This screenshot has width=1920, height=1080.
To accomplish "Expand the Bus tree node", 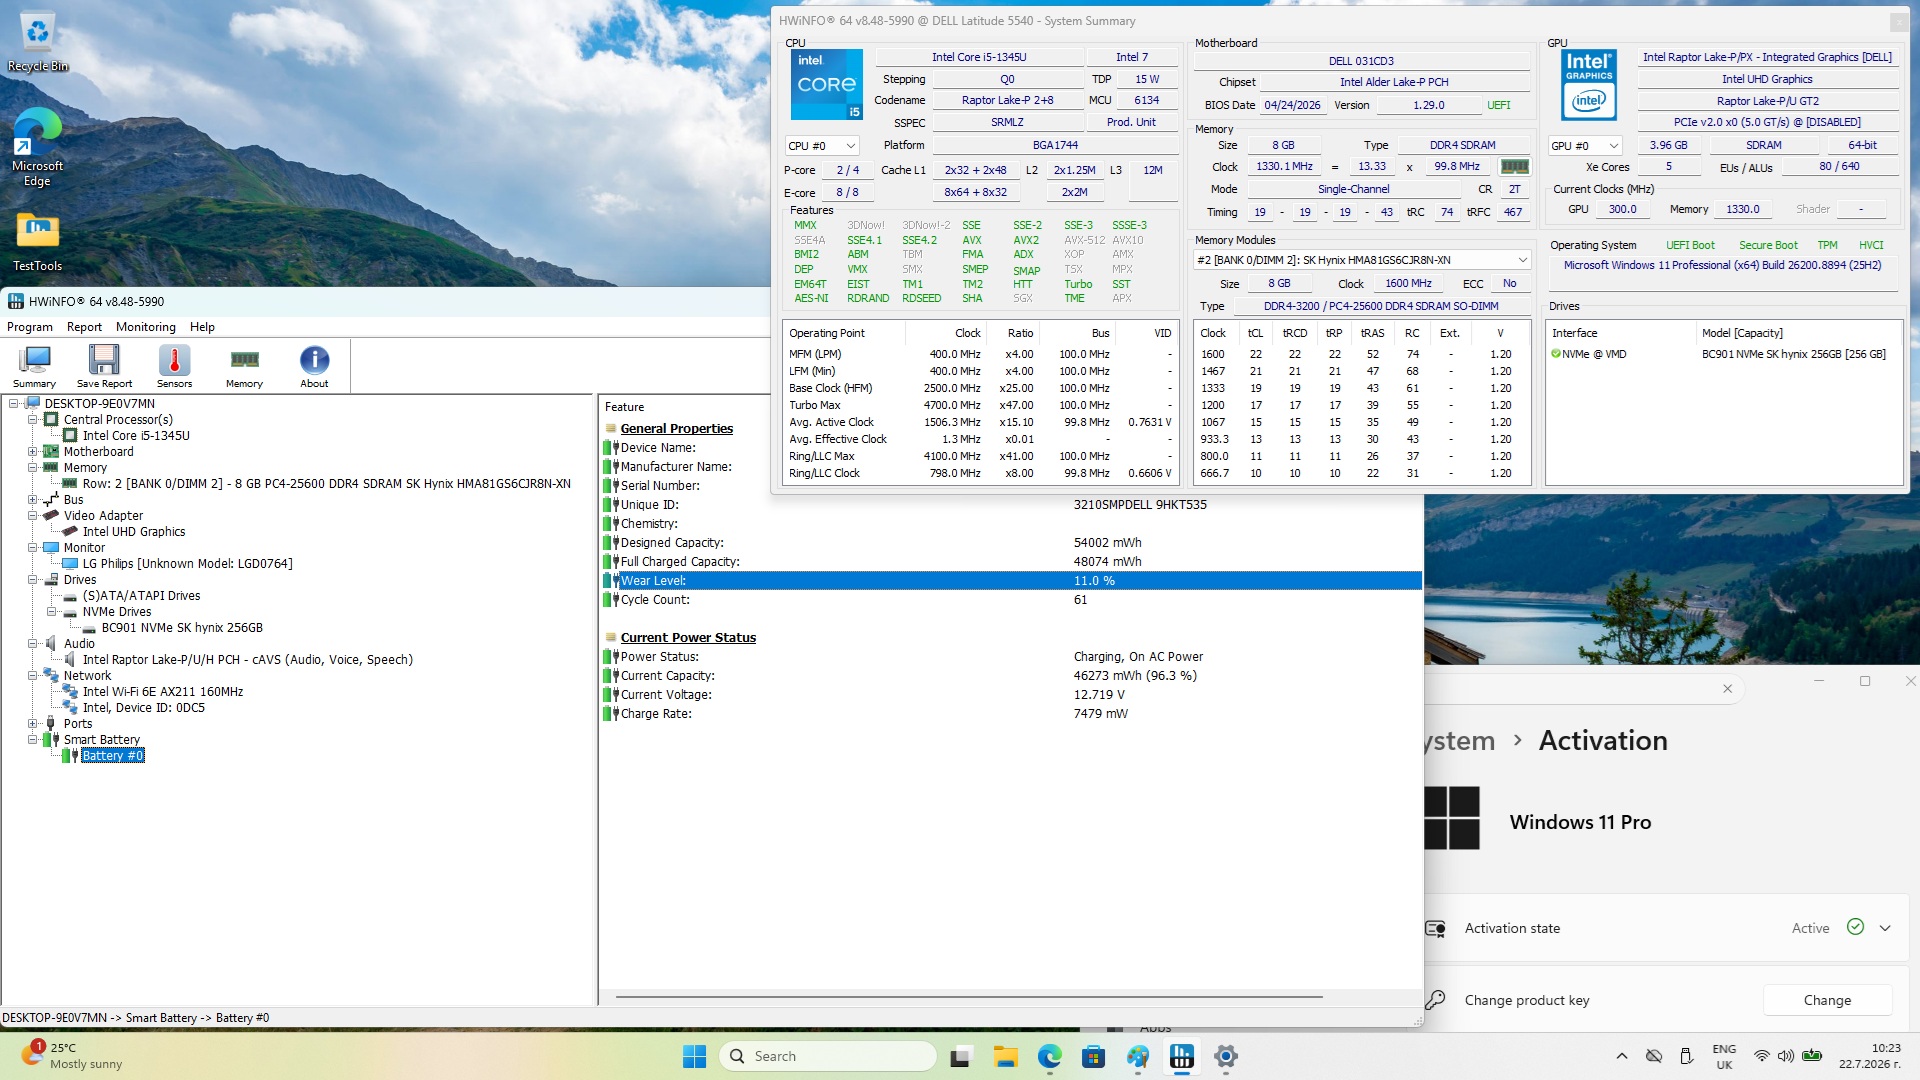I will pos(33,500).
